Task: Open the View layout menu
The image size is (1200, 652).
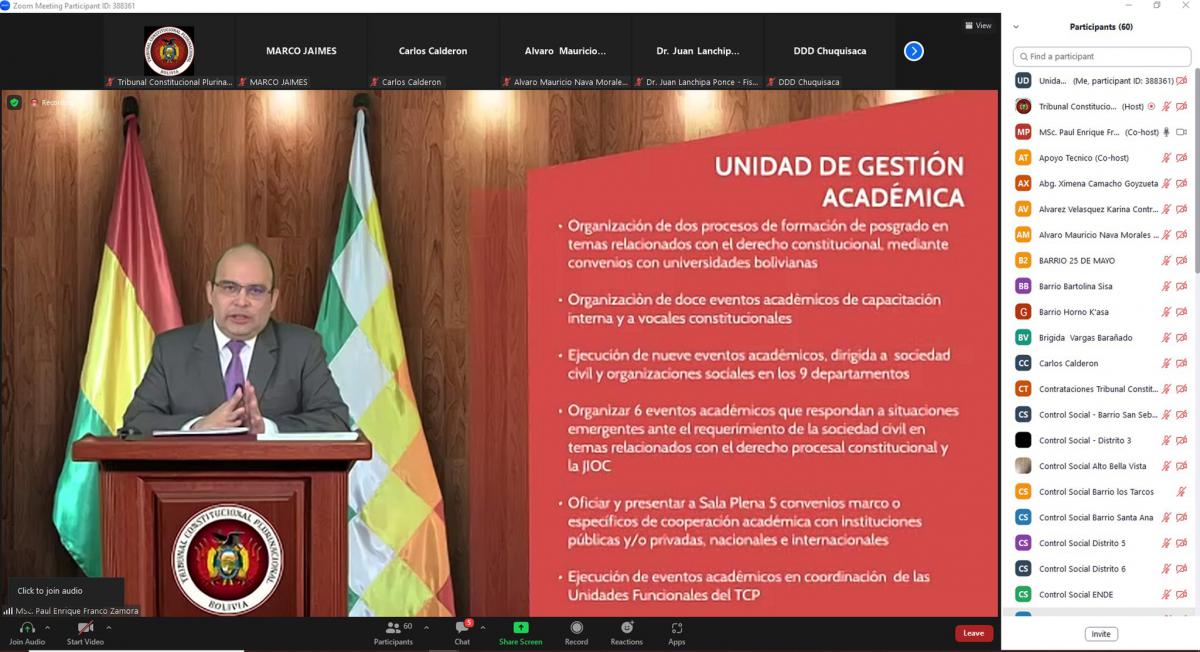Action: point(977,26)
